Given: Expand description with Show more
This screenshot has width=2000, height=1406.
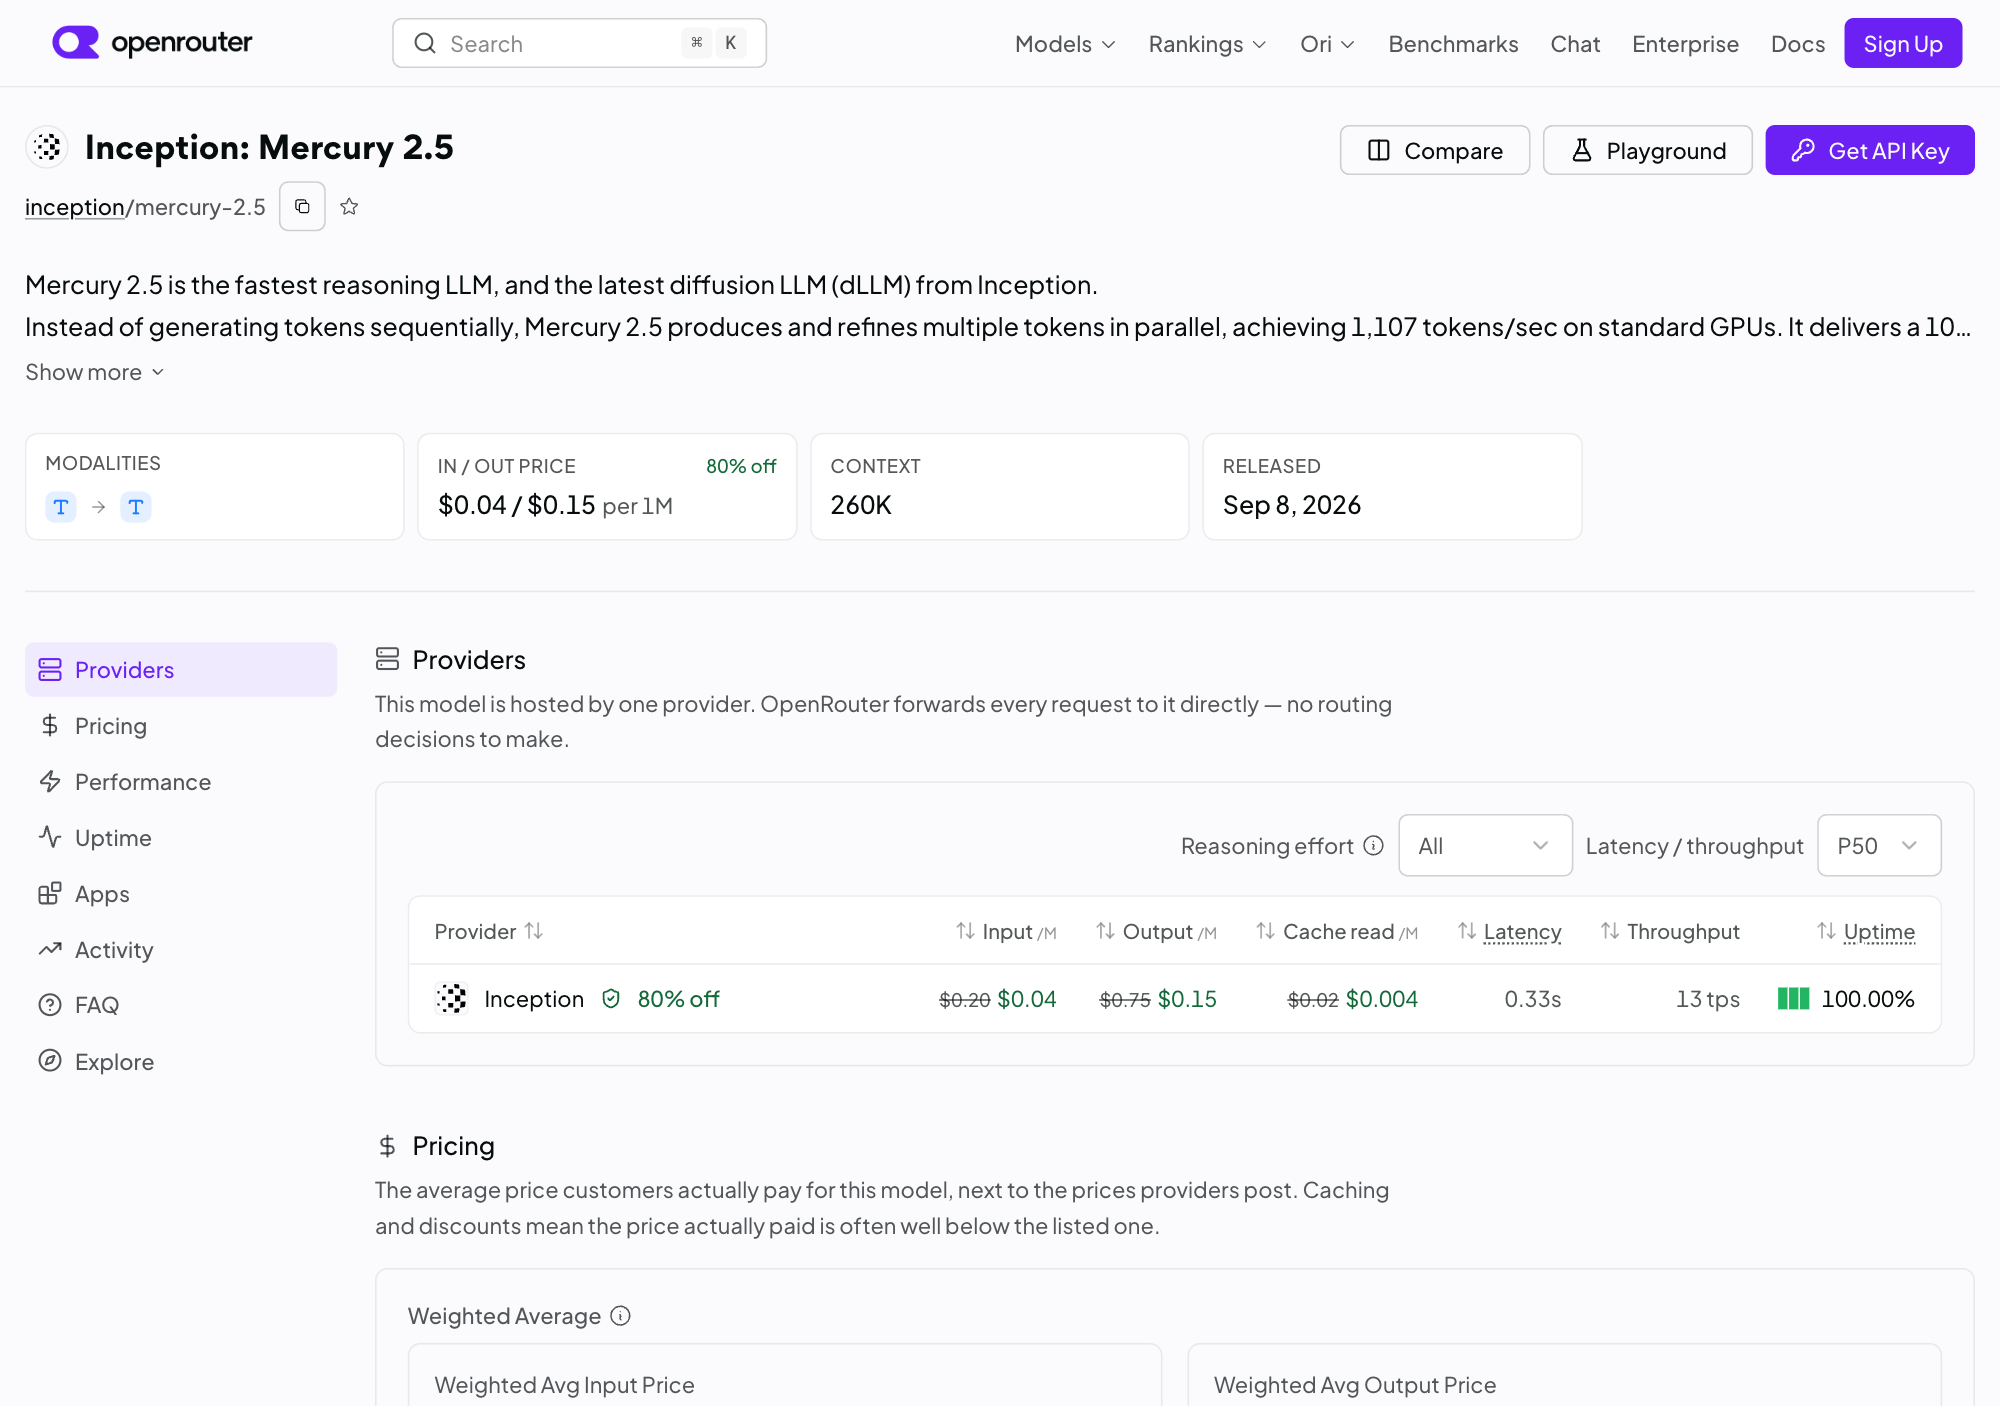Looking at the screenshot, I should (94, 372).
